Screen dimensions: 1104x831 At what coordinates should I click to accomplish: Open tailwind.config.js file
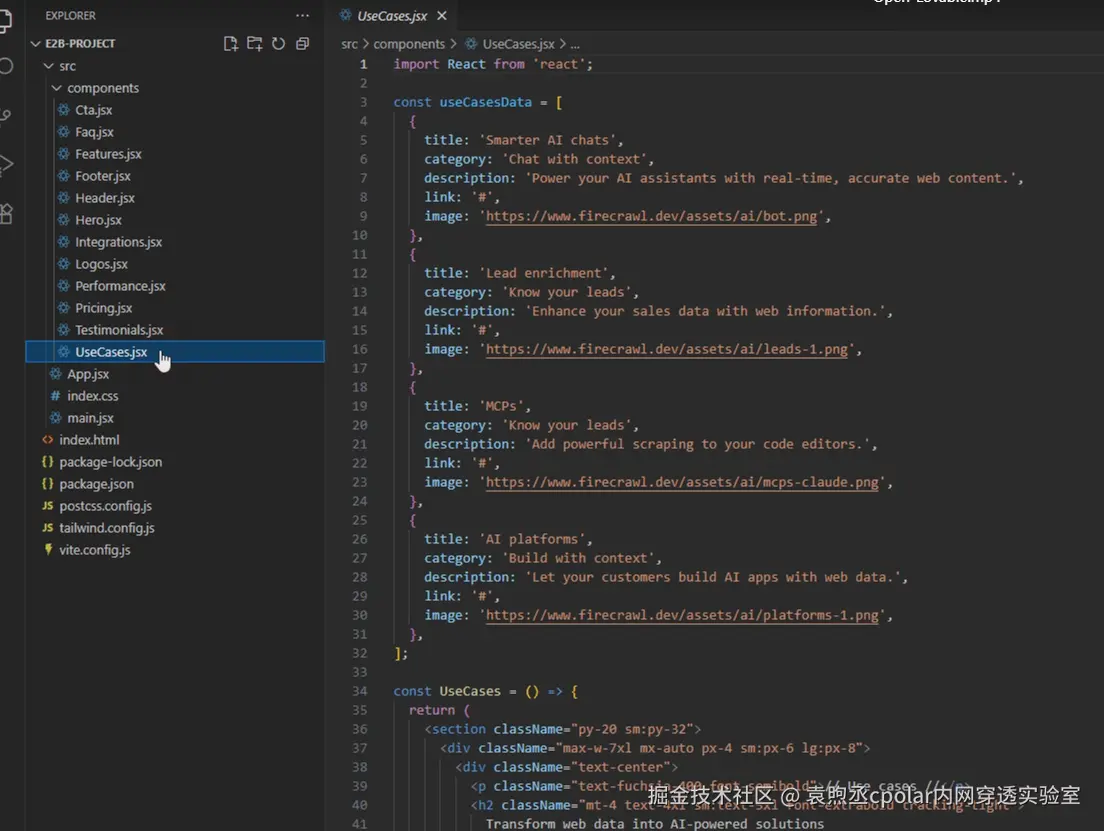[107, 527]
